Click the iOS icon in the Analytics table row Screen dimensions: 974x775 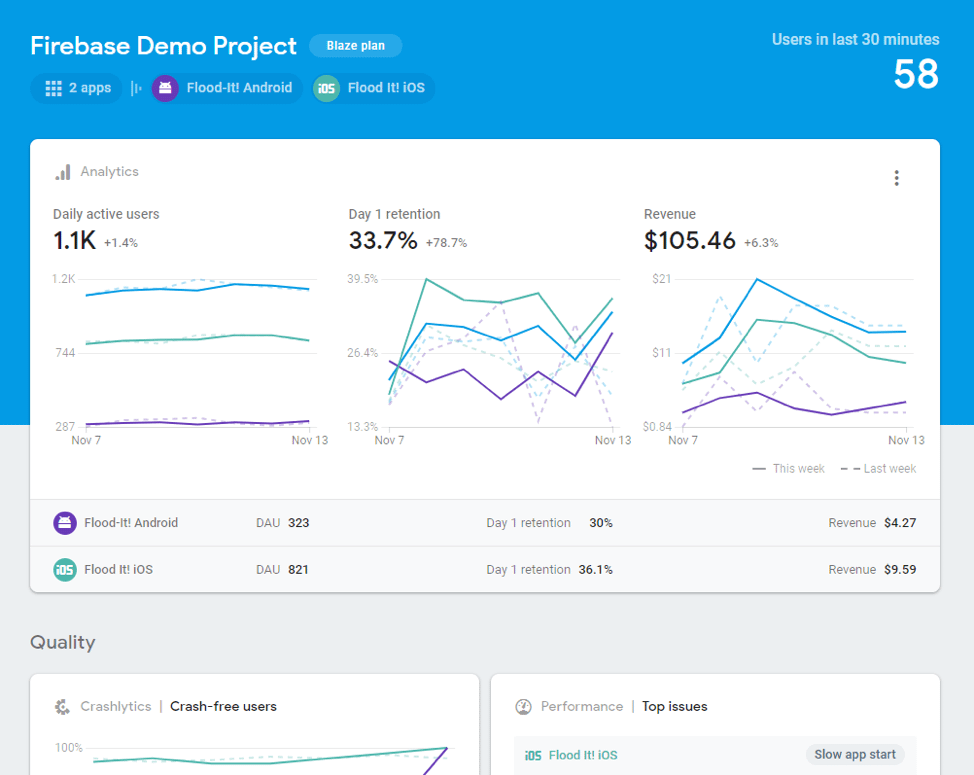coord(65,569)
